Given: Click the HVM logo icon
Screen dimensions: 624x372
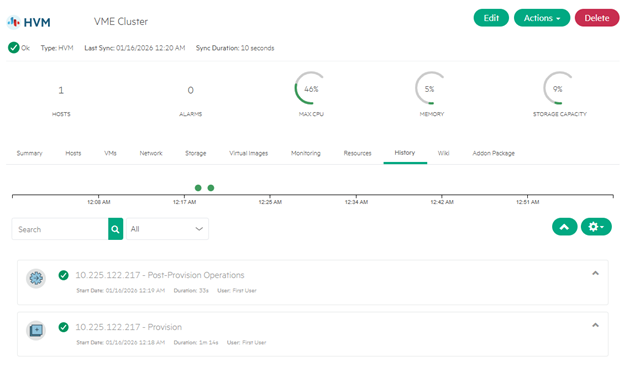Looking at the screenshot, I should (14, 22).
